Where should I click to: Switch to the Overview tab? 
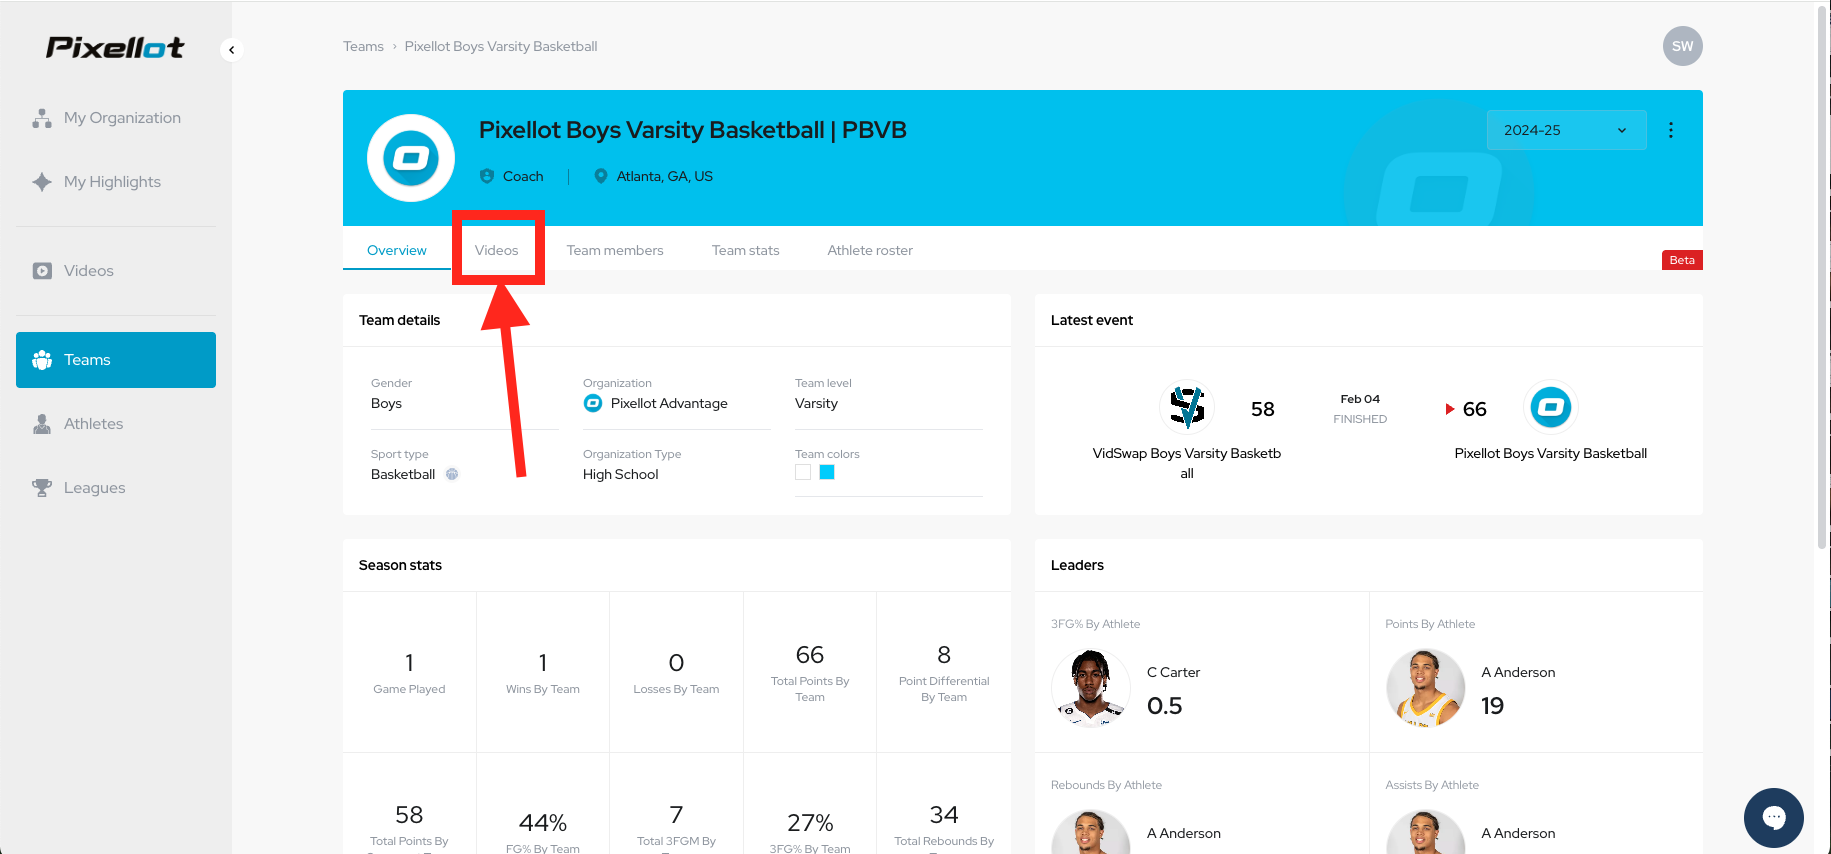(397, 250)
